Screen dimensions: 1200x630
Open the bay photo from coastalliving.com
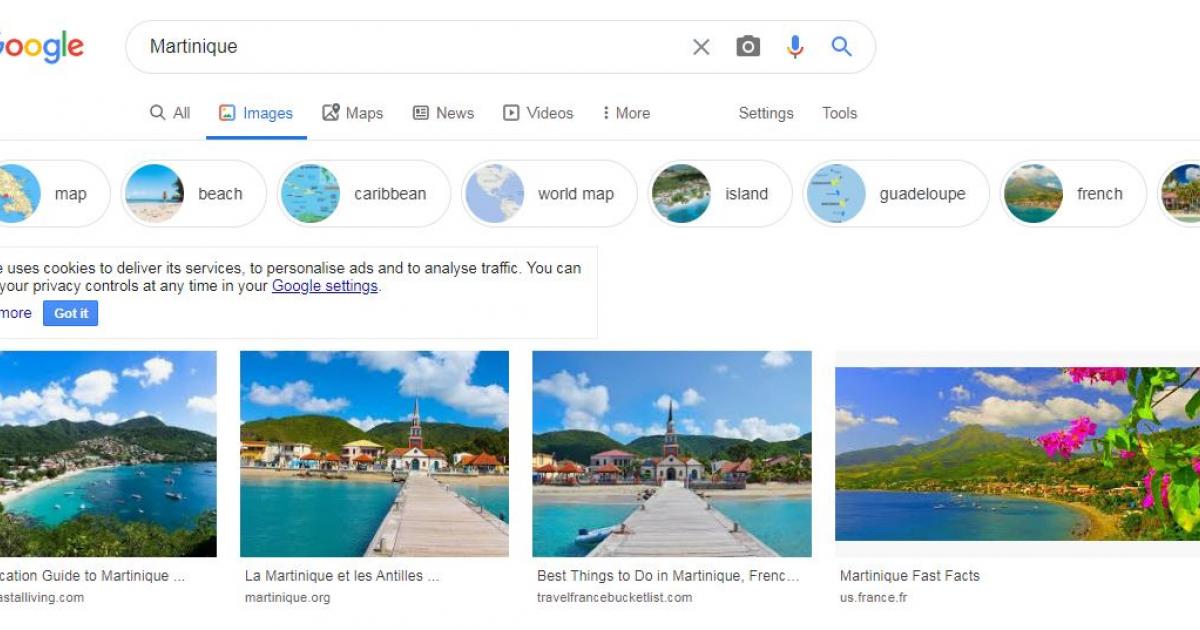pyautogui.click(x=108, y=454)
